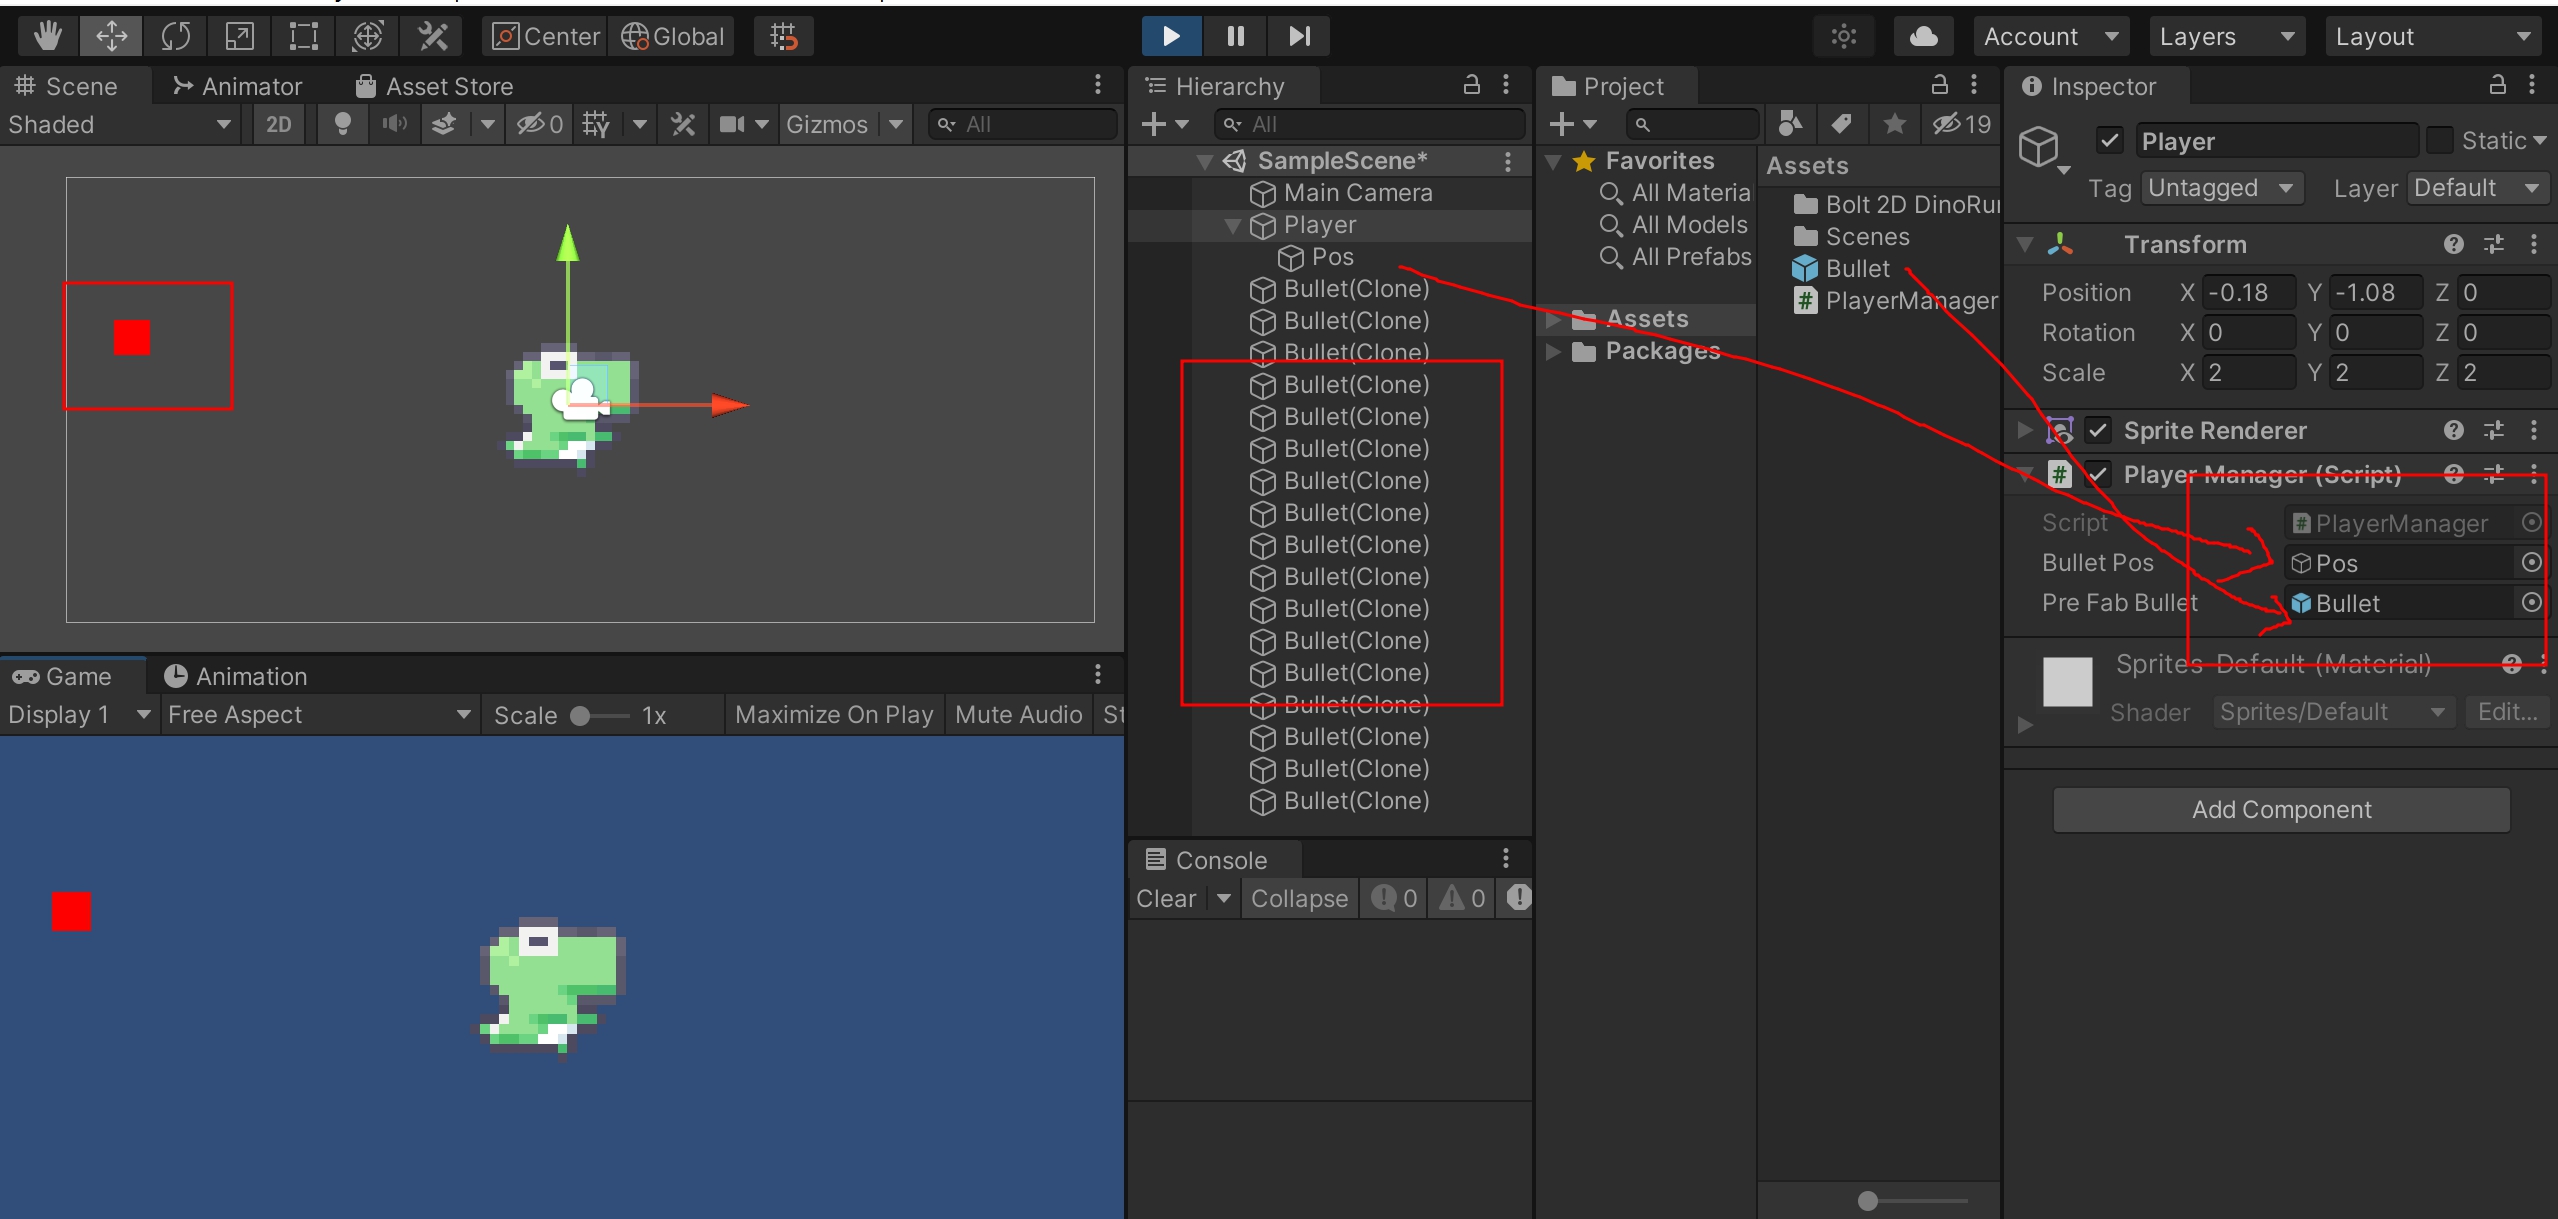Select the Rect transform tool
Viewport: 2558px width, 1219px height.
pyautogui.click(x=303, y=37)
